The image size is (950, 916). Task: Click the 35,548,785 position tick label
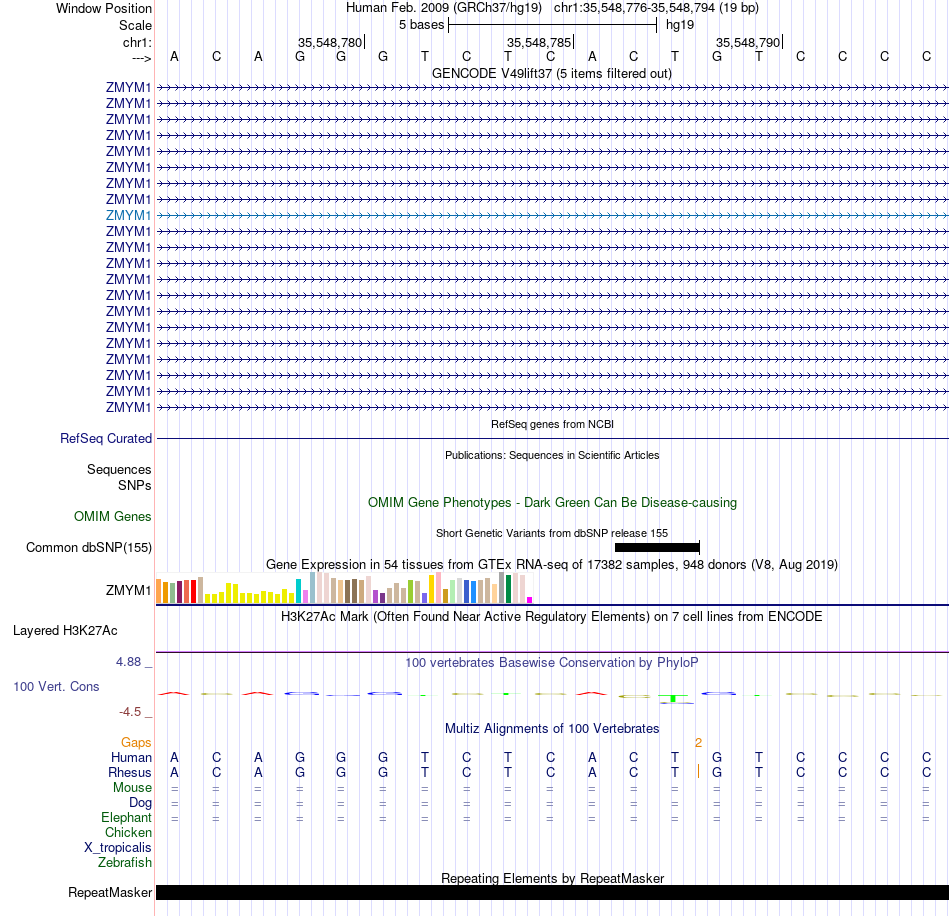pos(539,42)
